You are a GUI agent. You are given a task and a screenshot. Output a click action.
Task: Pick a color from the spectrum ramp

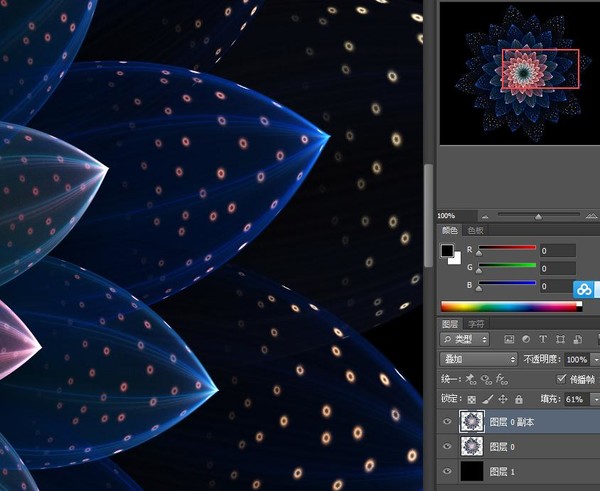click(511, 307)
